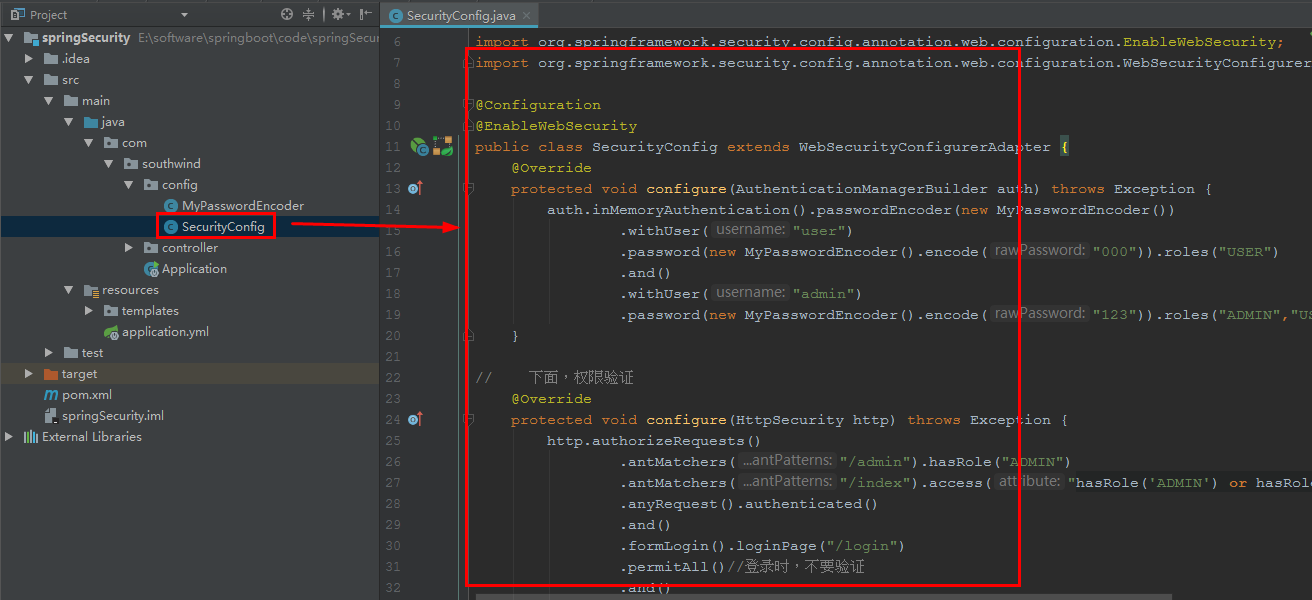The height and width of the screenshot is (600, 1312).
Task: Click the blue java source folder icon
Action: click(91, 122)
